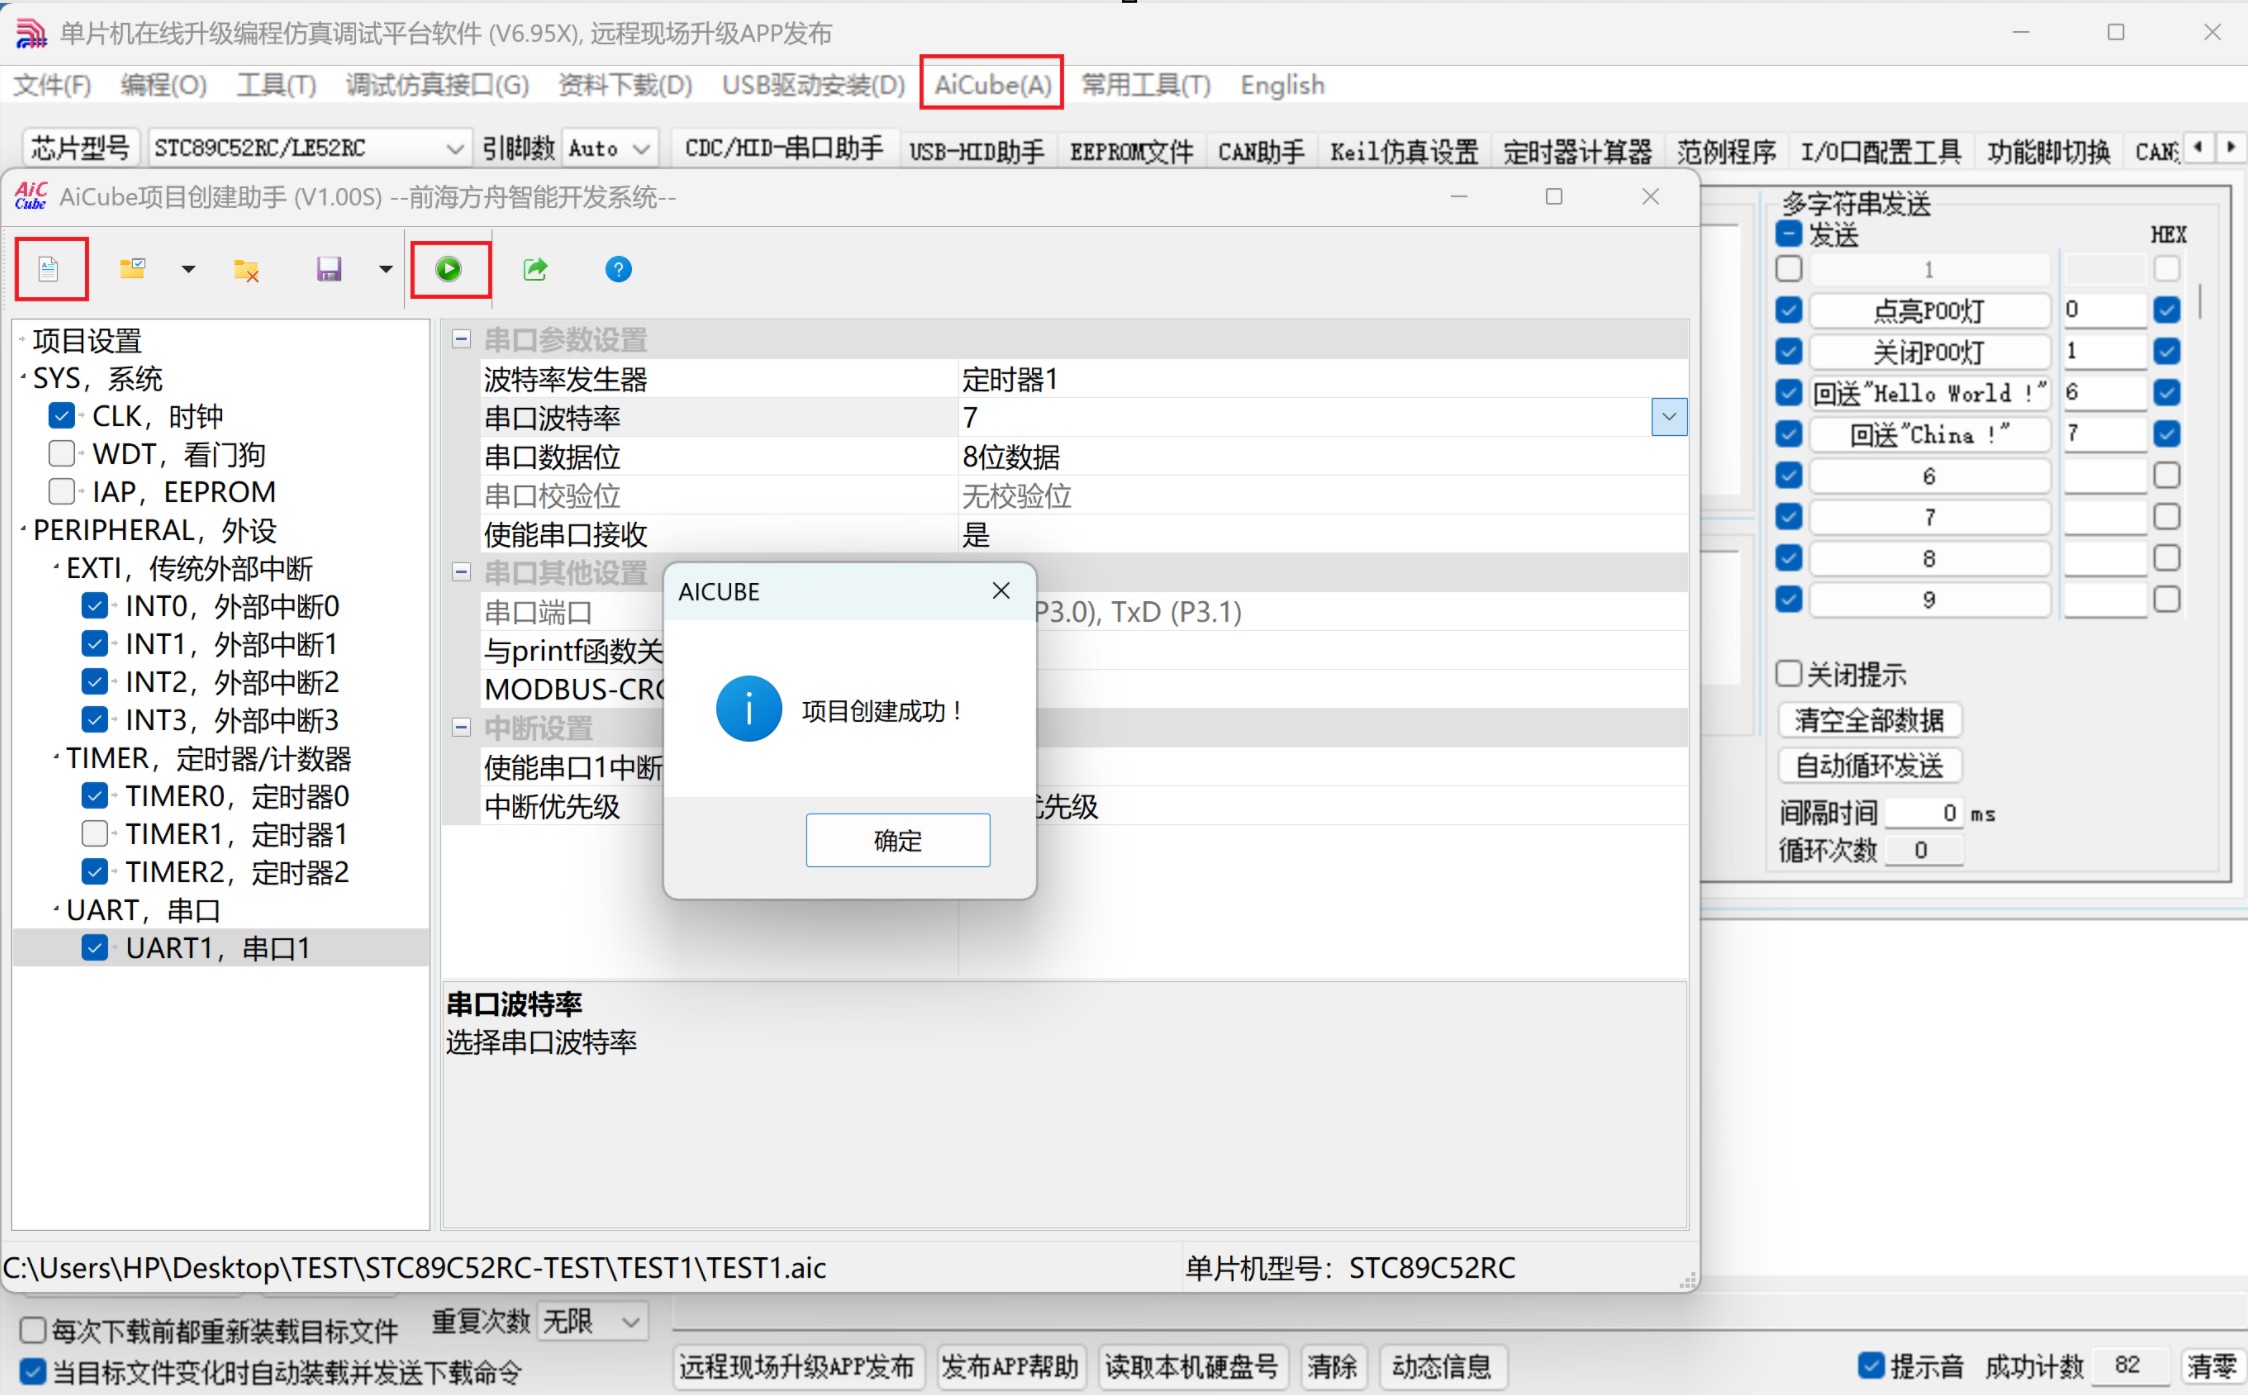Switch to 定时器计算器 tab
The width and height of the screenshot is (2248, 1395).
click(x=1578, y=151)
